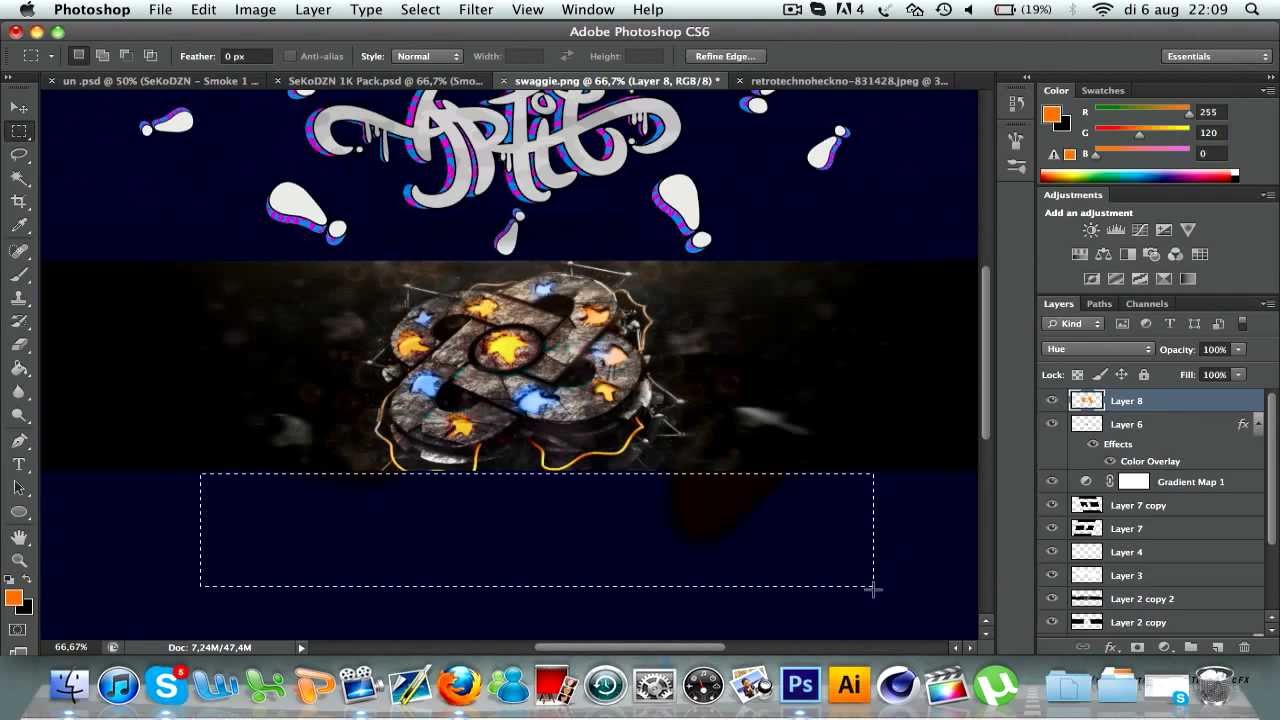Select the Clone Stamp tool
Image resolution: width=1280 pixels, height=720 pixels.
tap(19, 298)
